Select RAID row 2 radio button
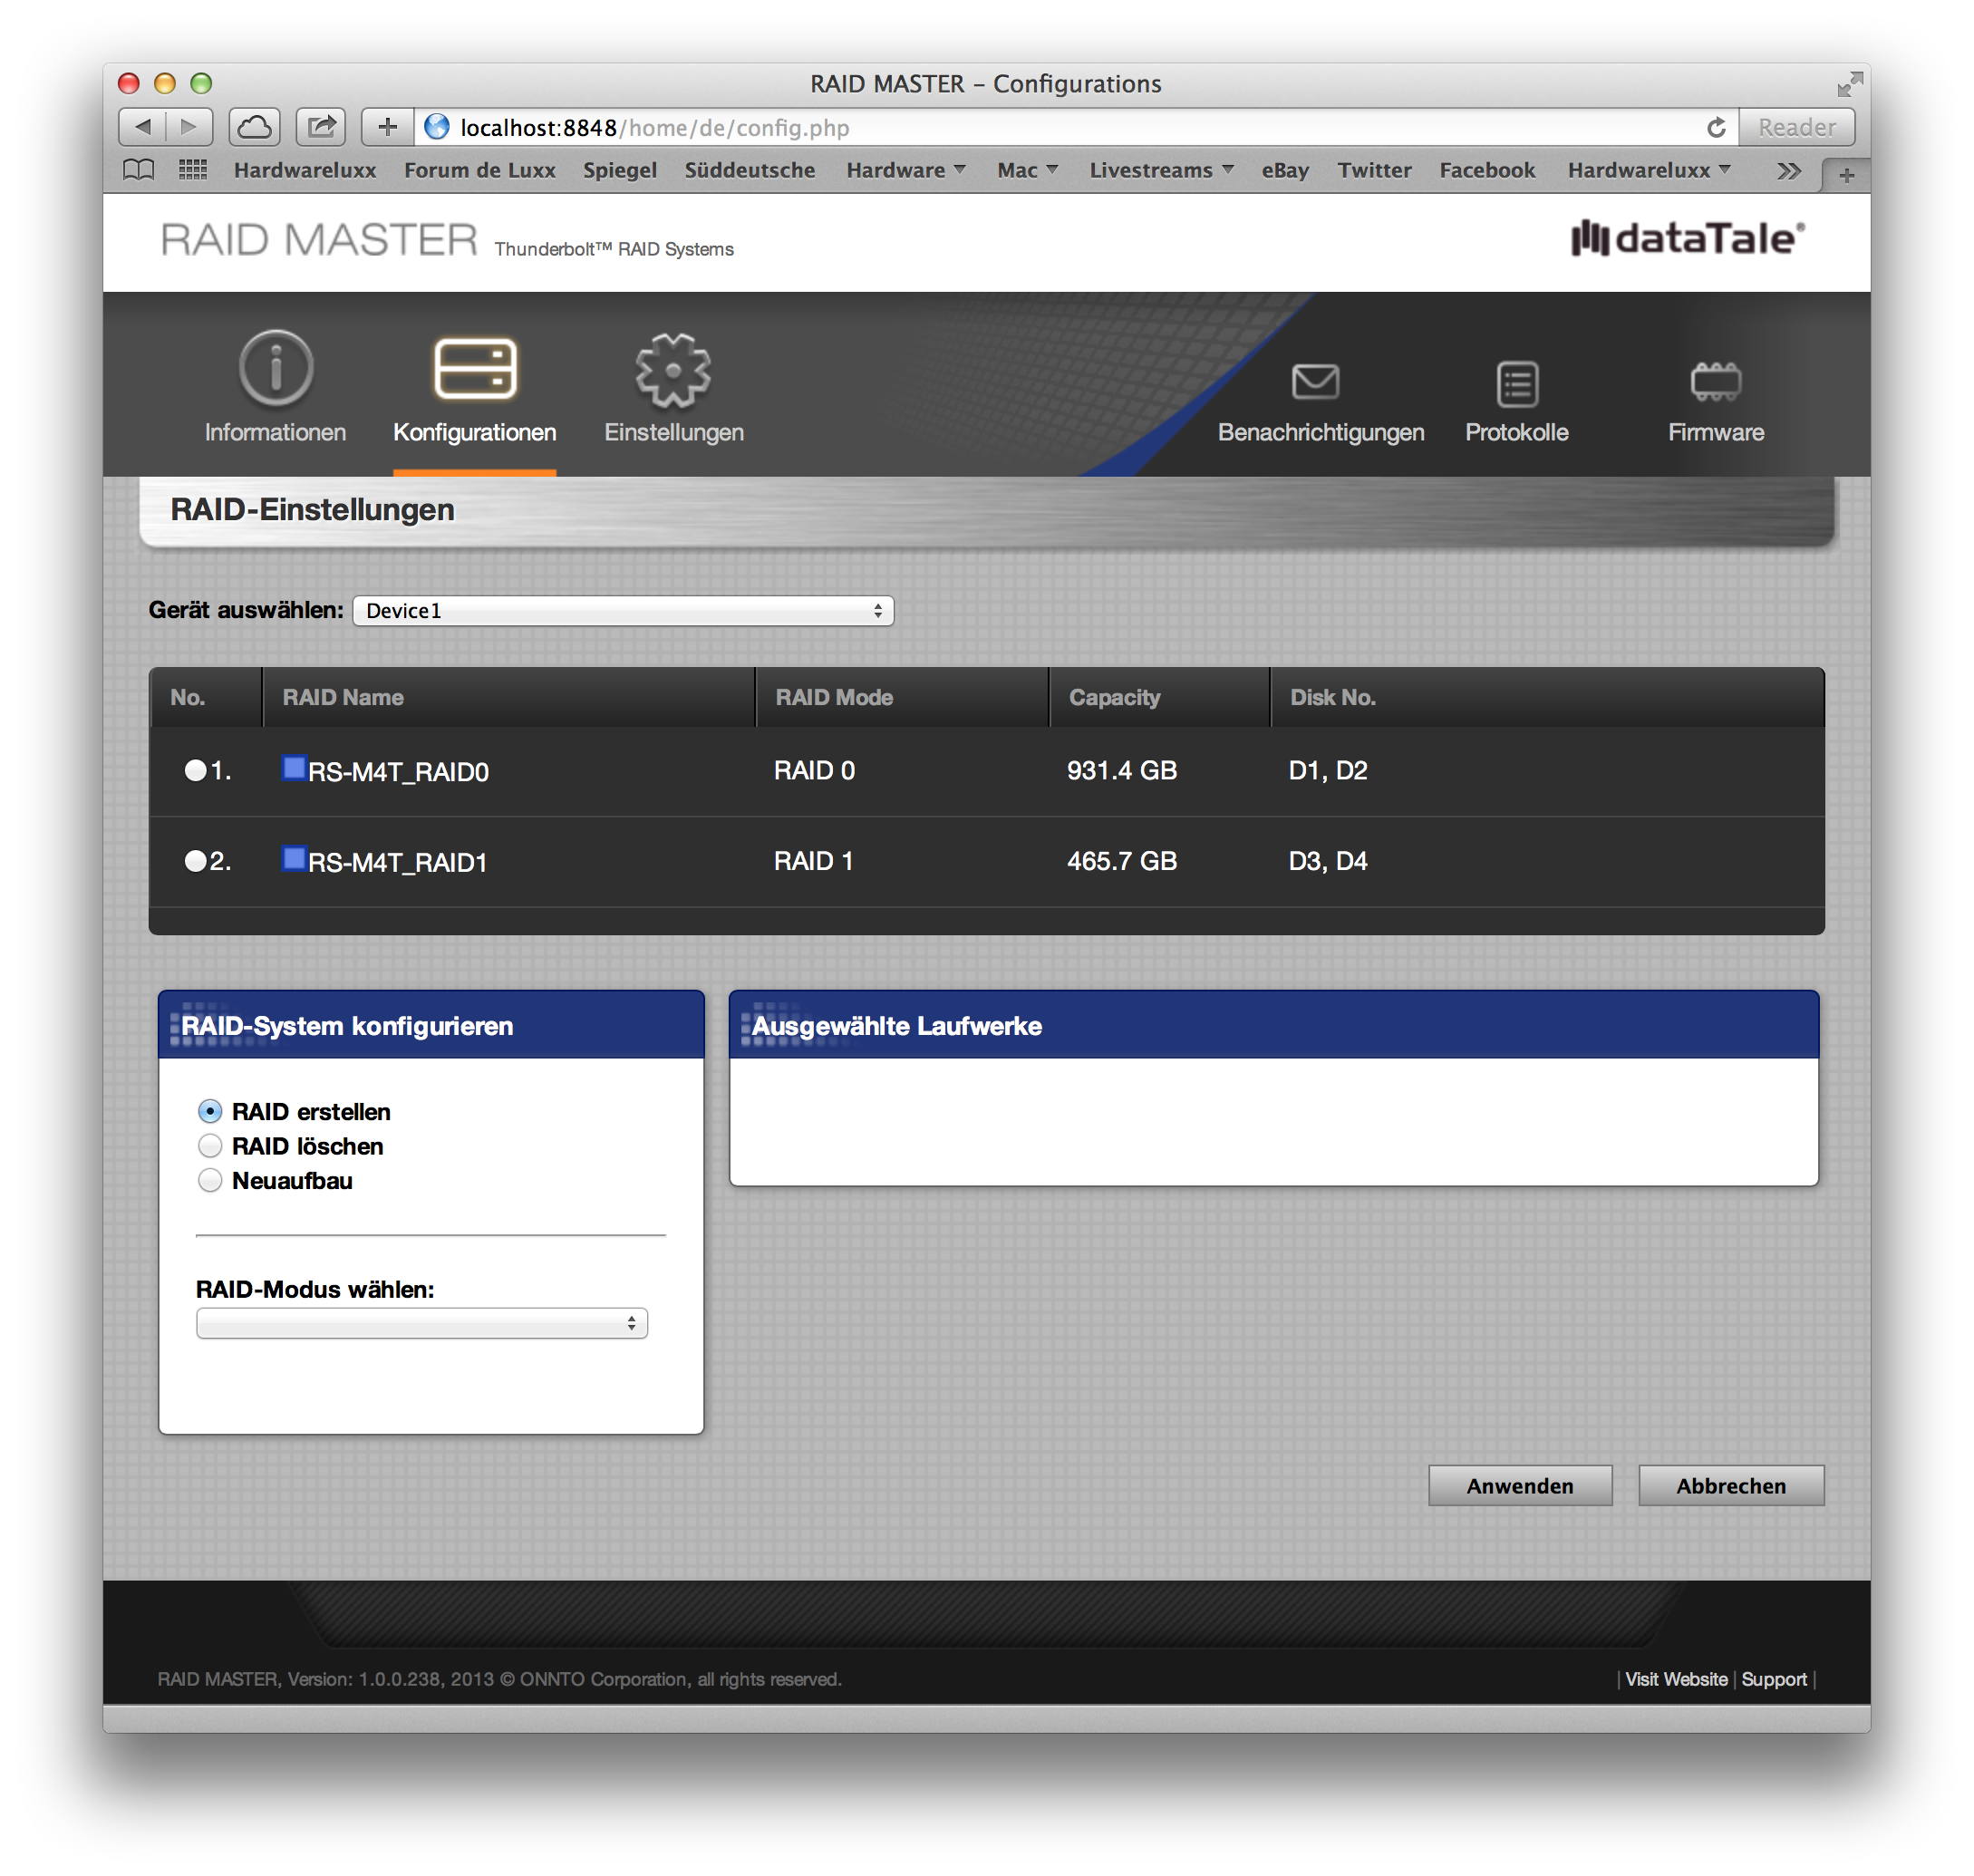The image size is (1974, 1876). pos(195,861)
